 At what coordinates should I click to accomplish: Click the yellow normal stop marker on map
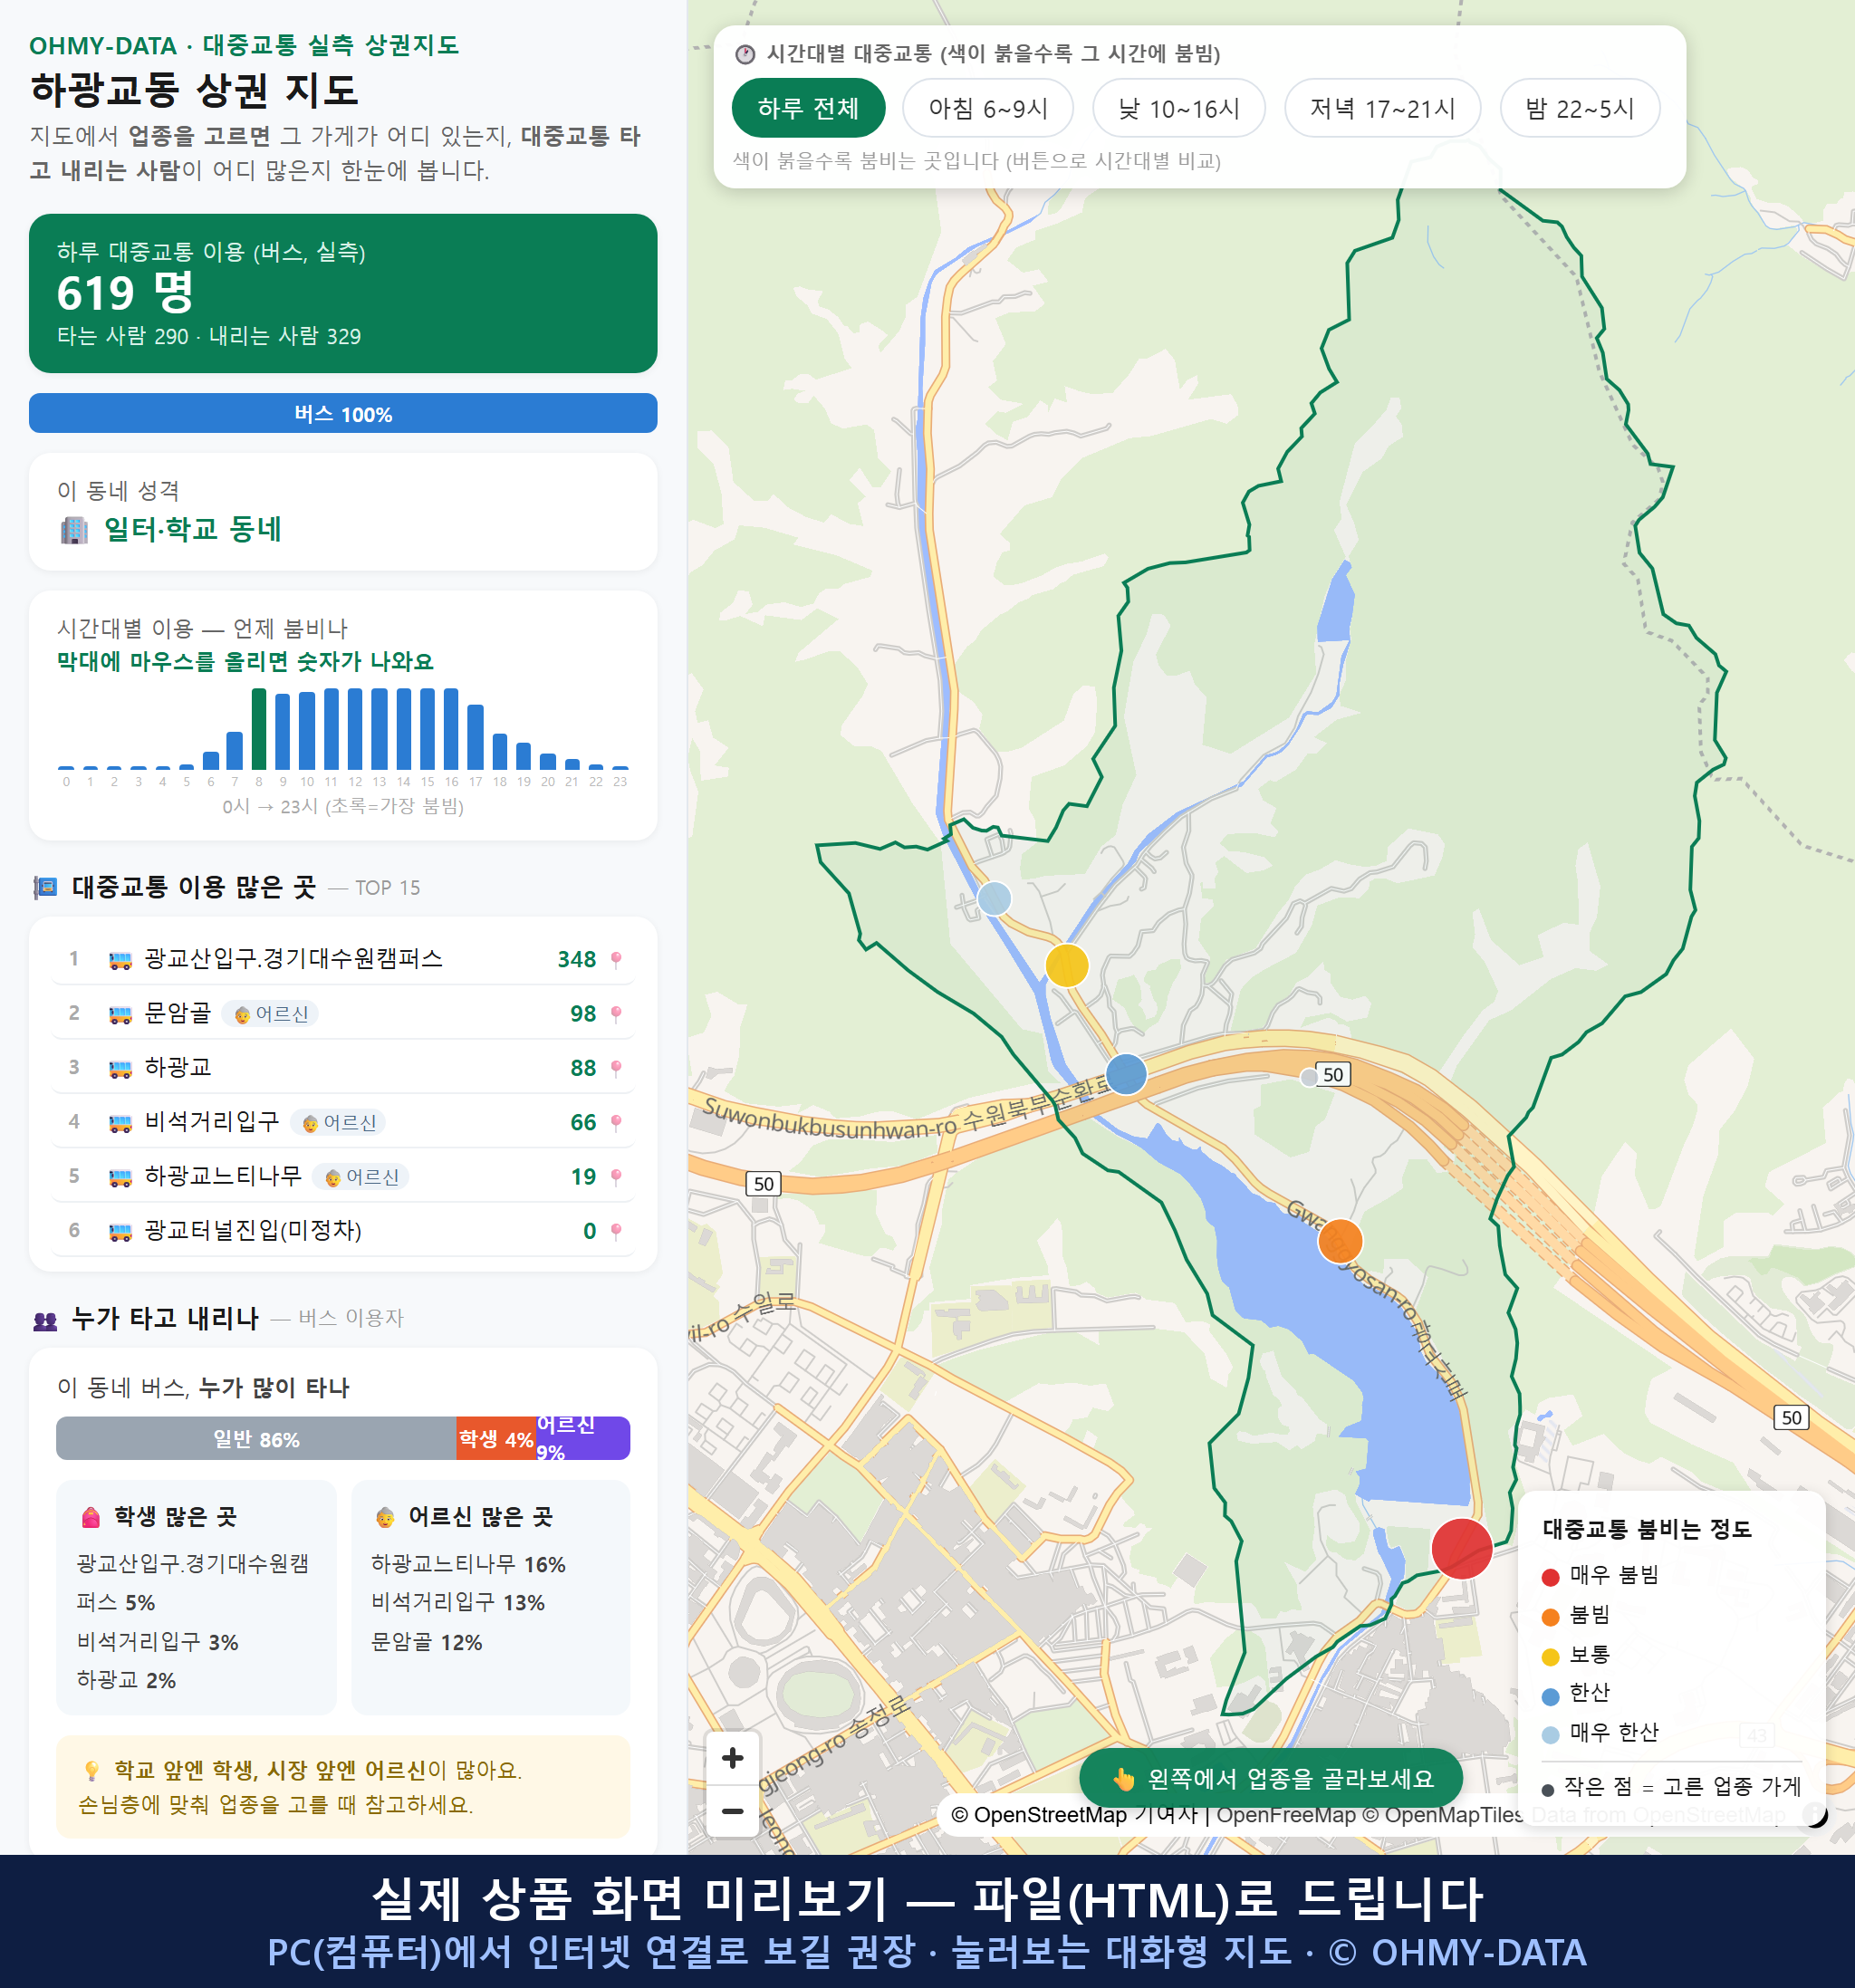[x=1067, y=965]
